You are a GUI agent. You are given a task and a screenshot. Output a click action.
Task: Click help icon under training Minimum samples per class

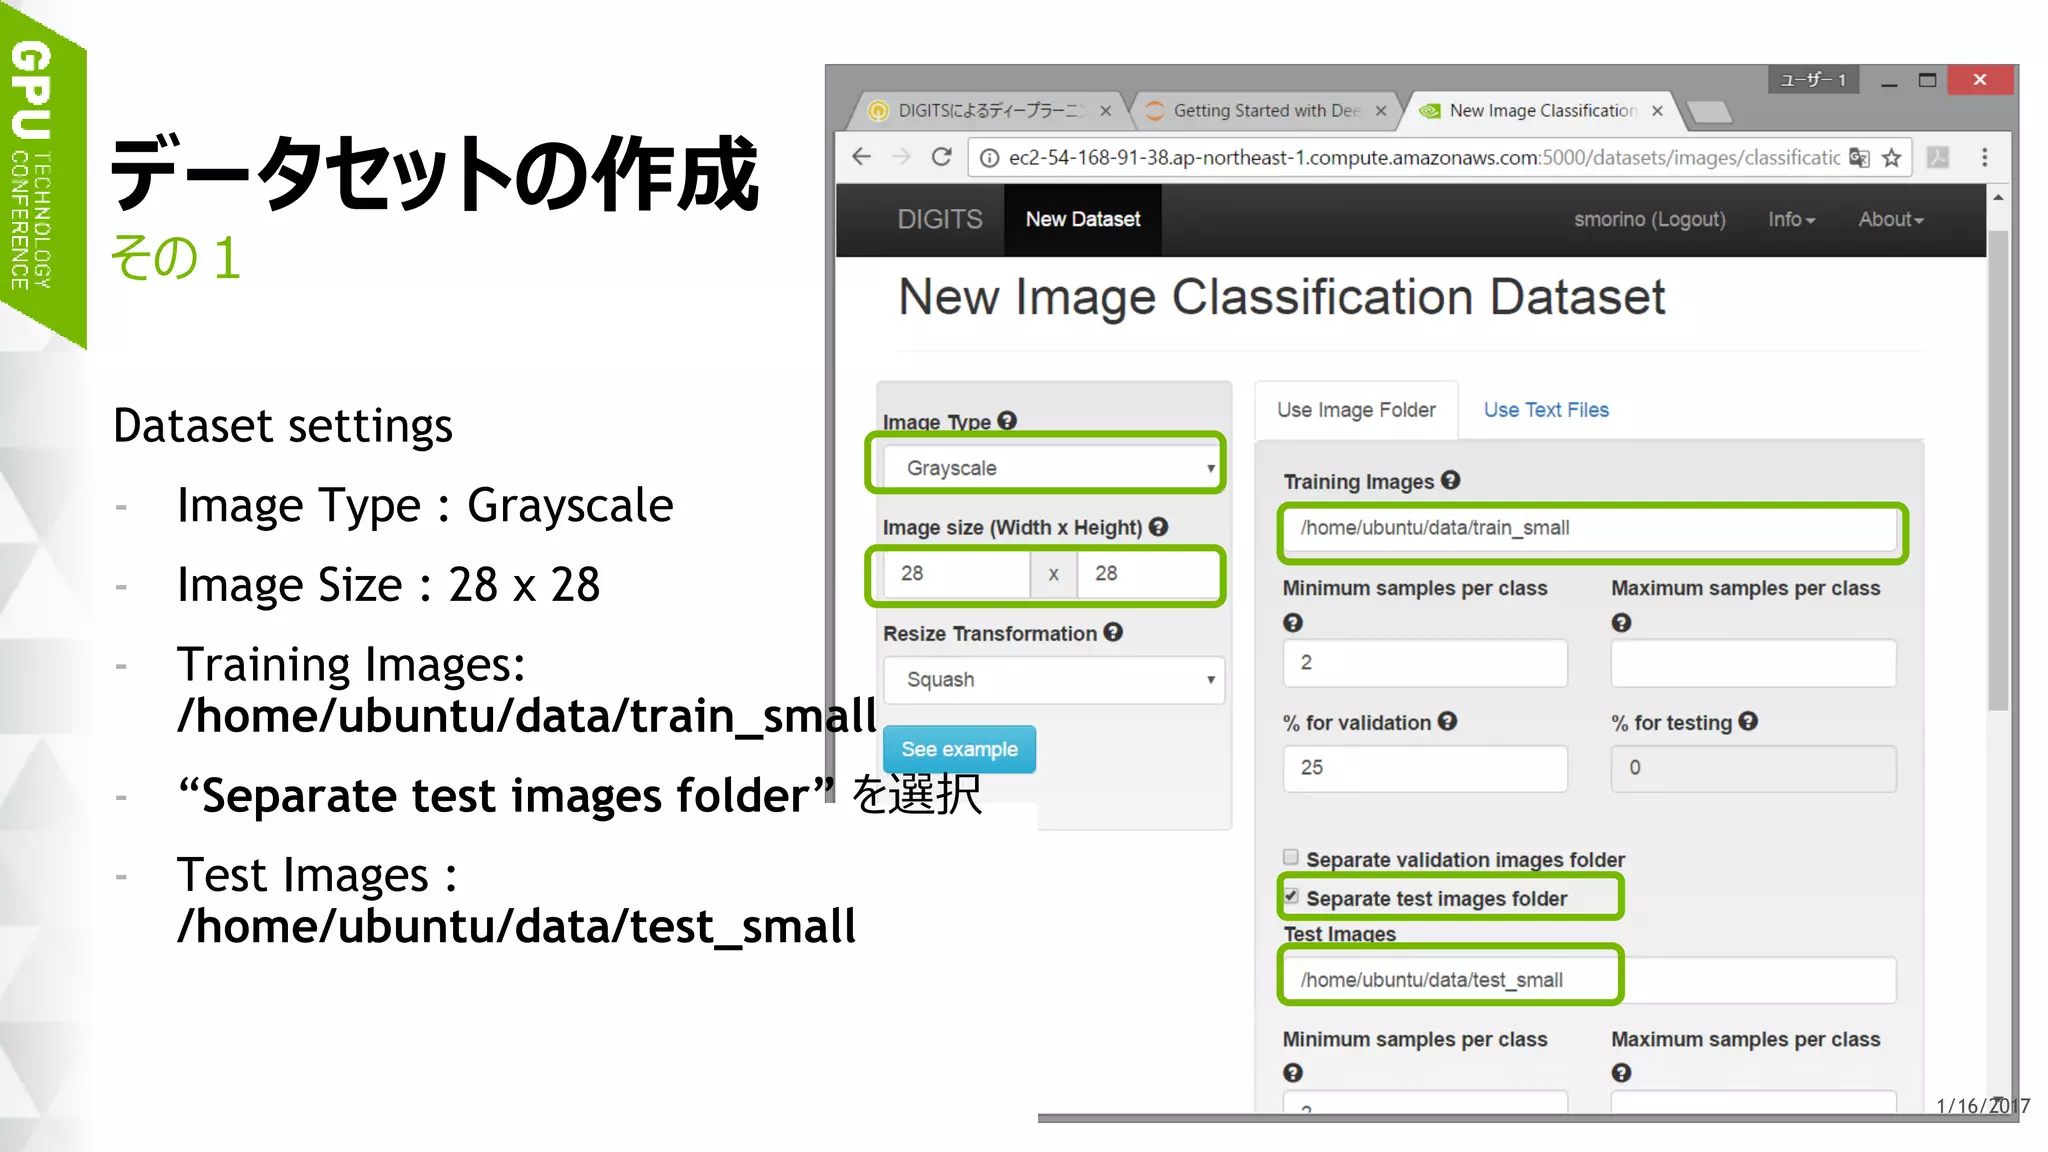1293,623
